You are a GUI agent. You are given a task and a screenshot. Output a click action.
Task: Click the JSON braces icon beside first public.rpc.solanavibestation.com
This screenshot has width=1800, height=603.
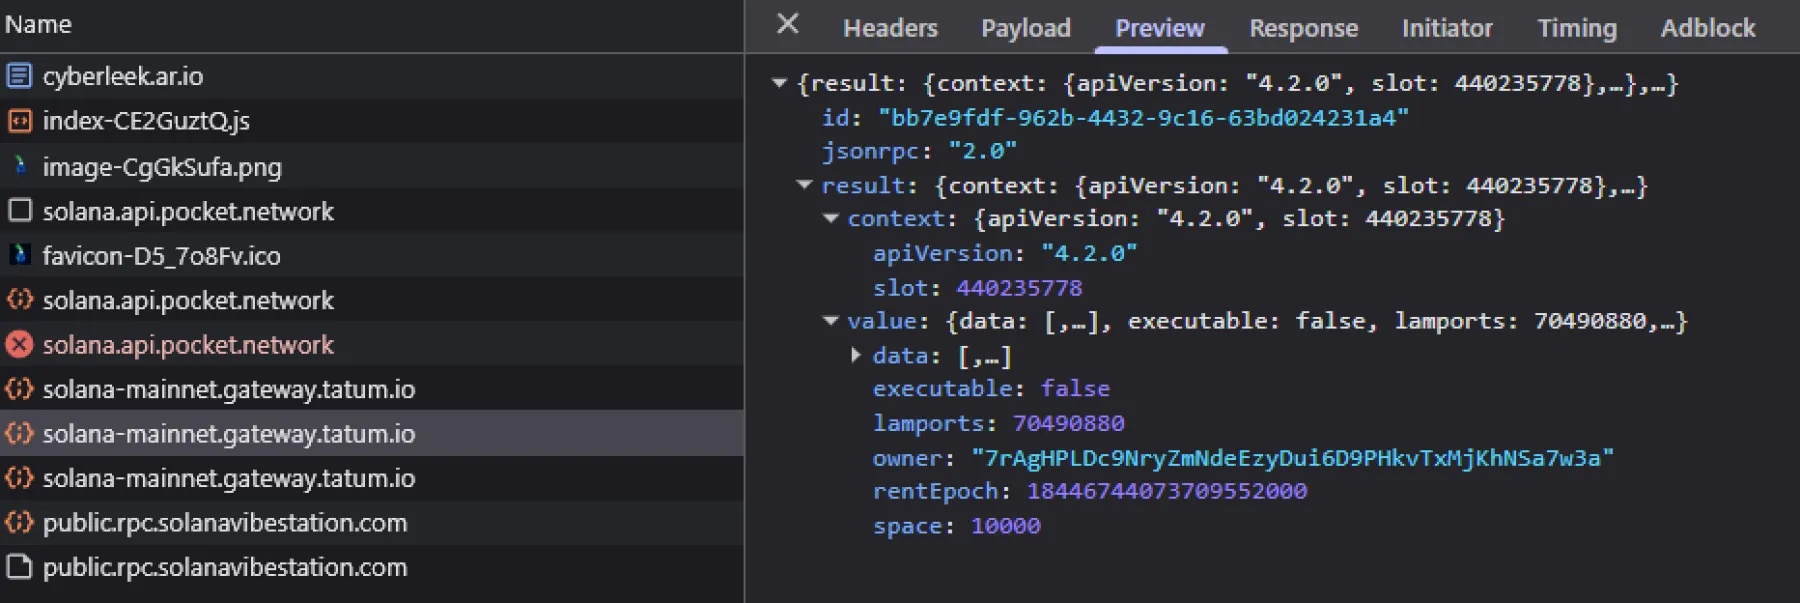click(18, 522)
